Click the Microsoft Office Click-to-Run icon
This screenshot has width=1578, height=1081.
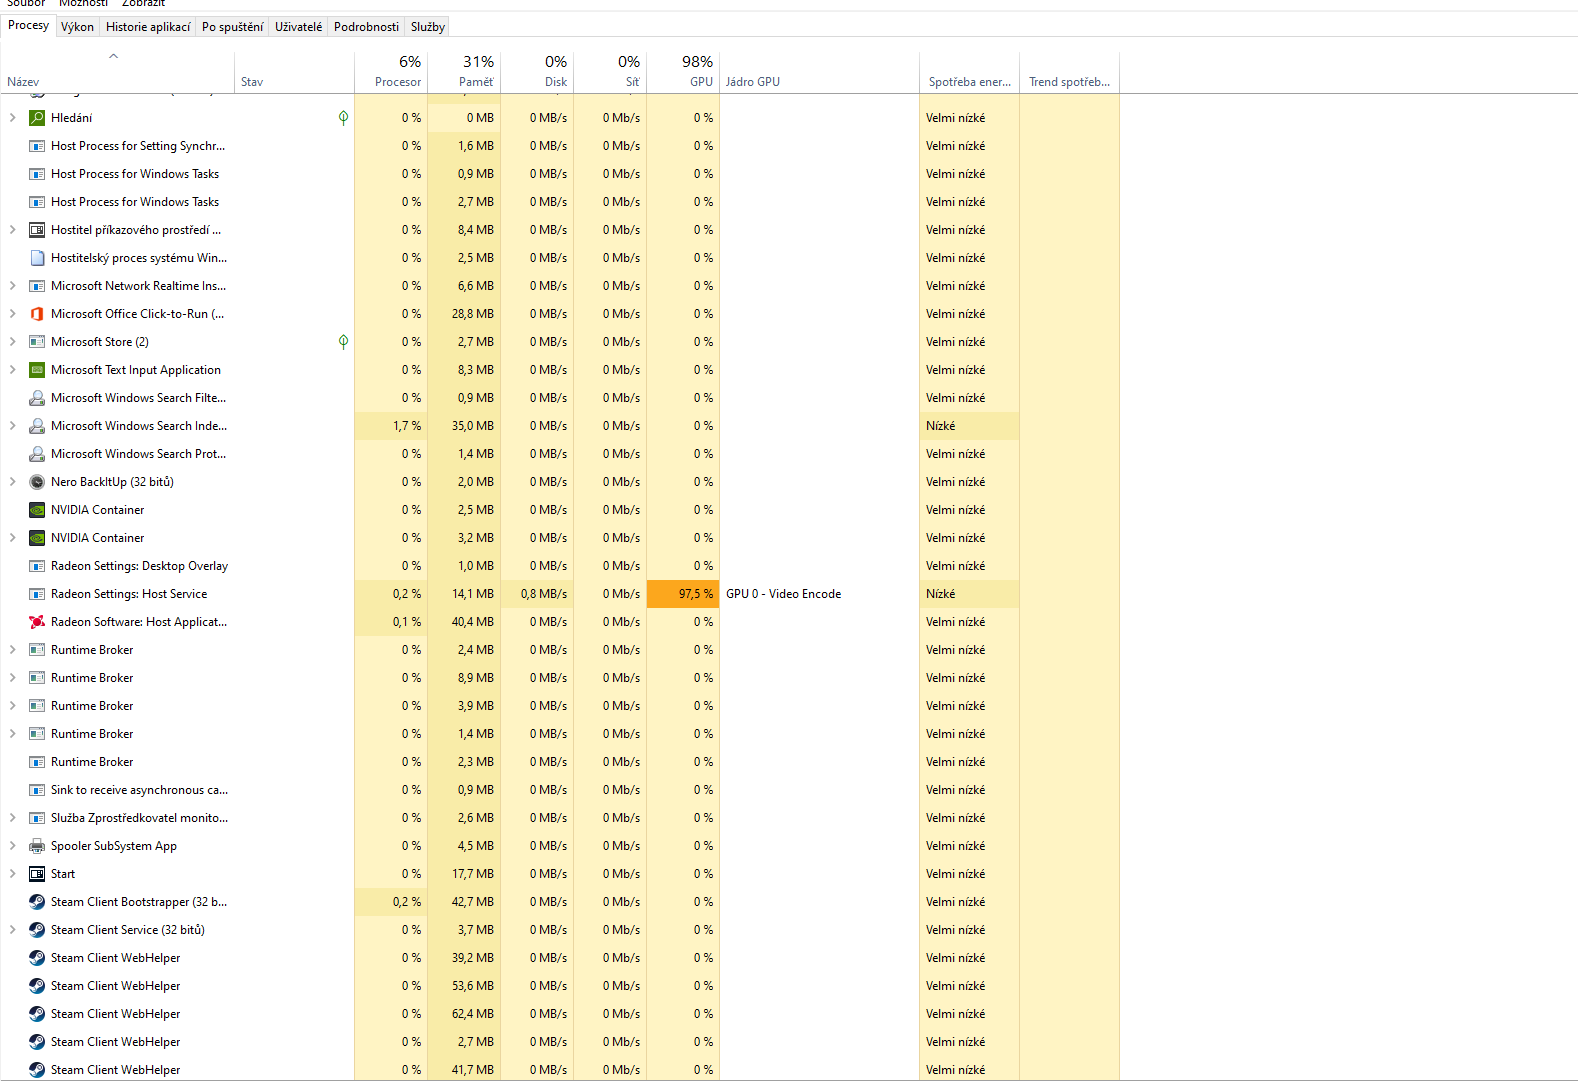(37, 314)
